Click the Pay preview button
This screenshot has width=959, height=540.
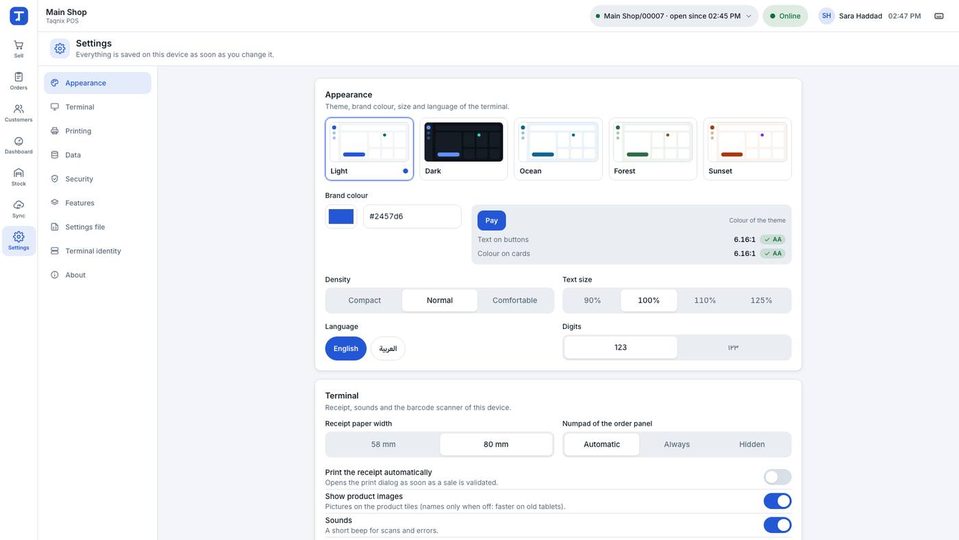[492, 220]
